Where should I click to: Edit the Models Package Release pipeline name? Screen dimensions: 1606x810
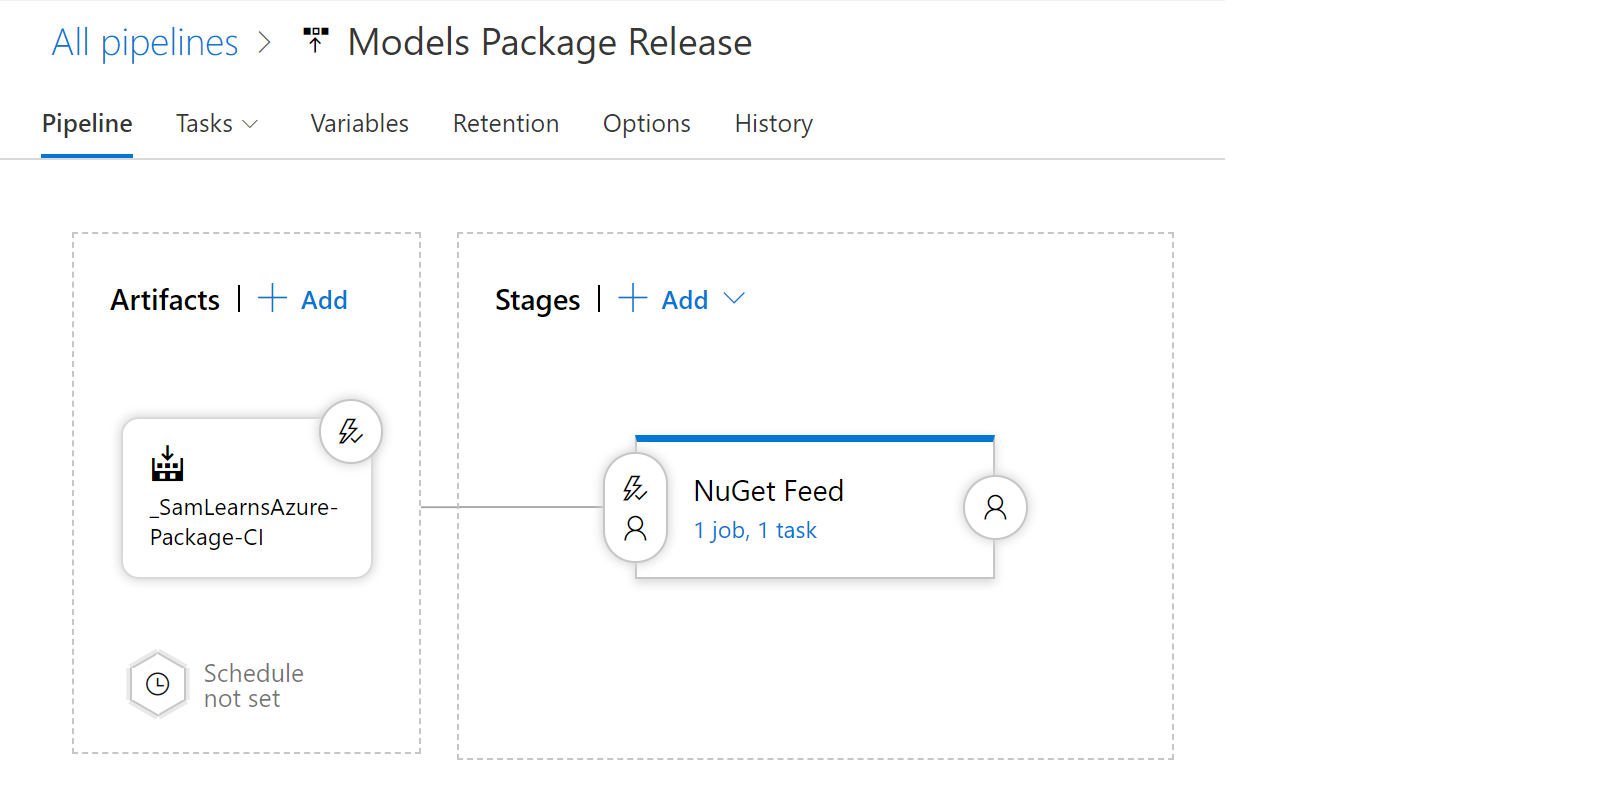[549, 42]
